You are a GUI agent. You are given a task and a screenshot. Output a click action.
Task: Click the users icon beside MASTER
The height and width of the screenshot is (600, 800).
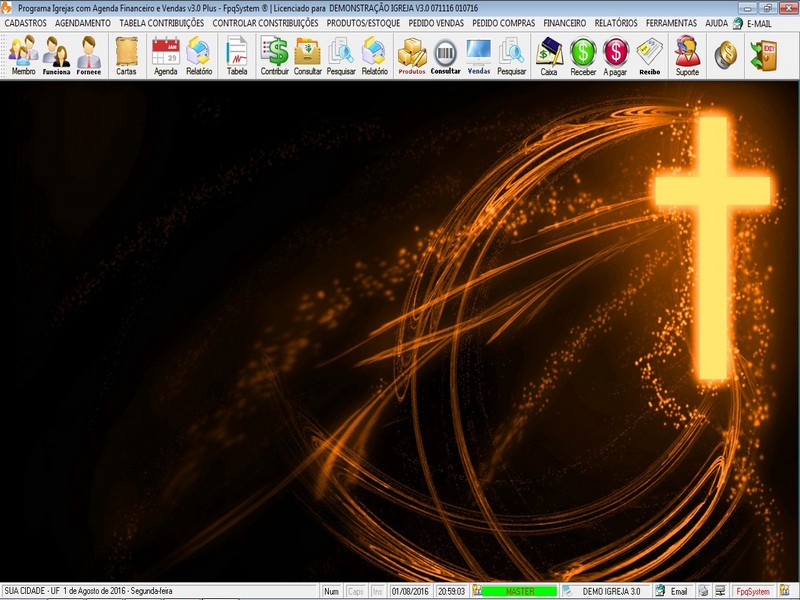point(477,591)
